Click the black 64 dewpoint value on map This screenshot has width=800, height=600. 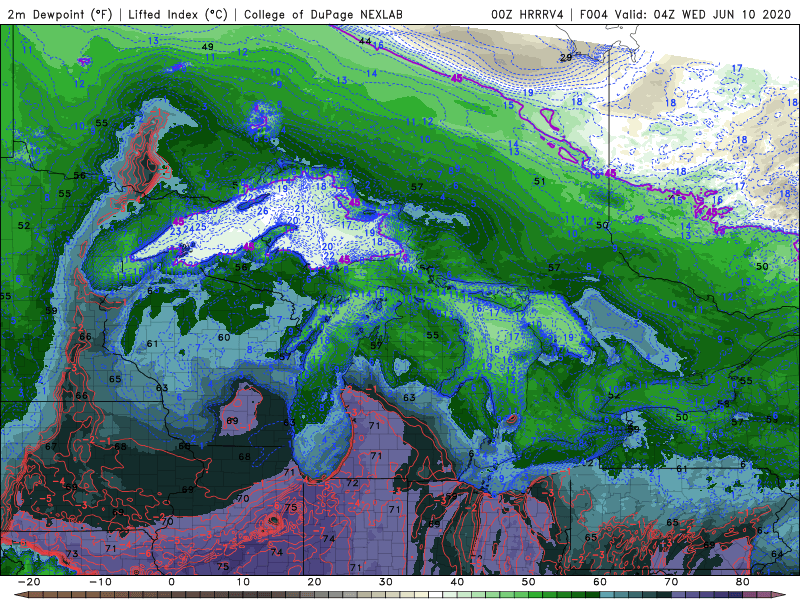tap(777, 554)
